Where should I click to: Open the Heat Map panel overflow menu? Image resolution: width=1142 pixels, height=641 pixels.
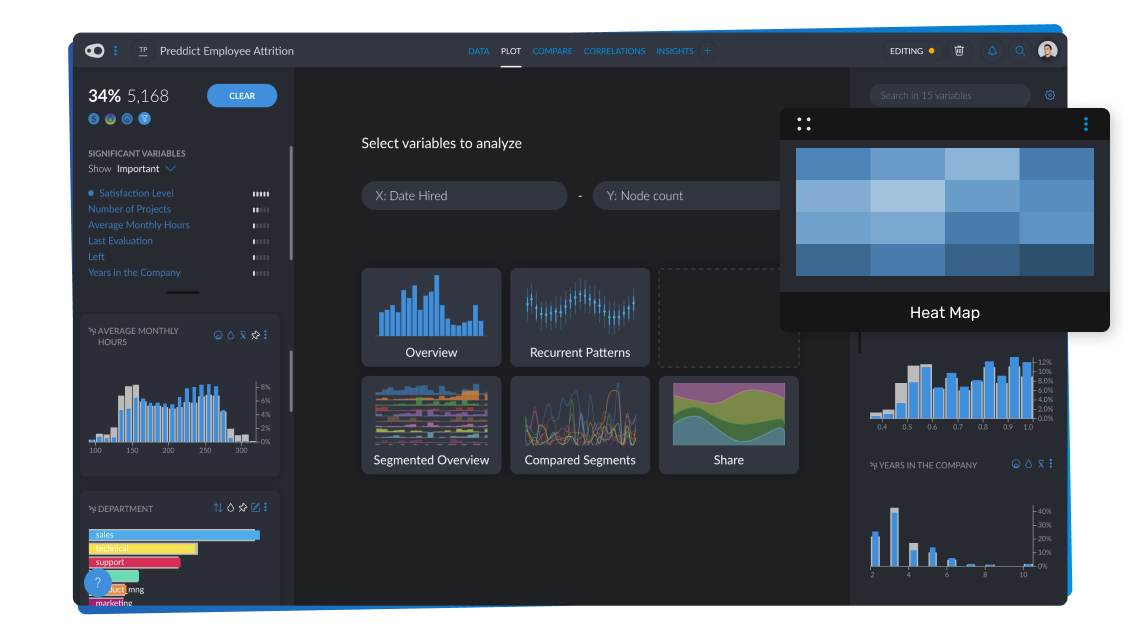(1086, 123)
